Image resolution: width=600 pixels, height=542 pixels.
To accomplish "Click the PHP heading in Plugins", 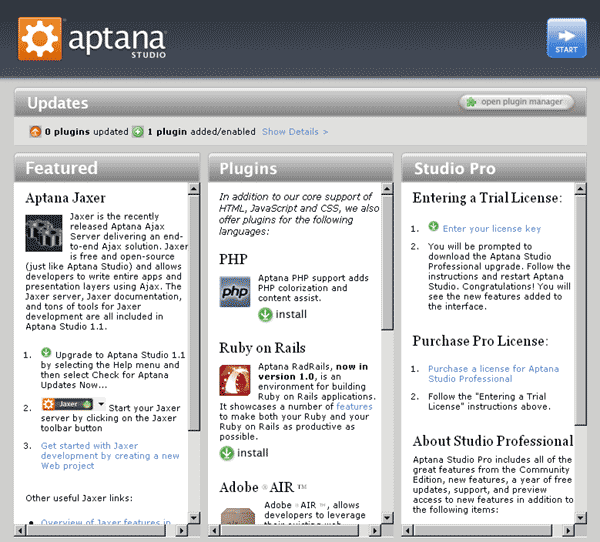I will click(233, 259).
